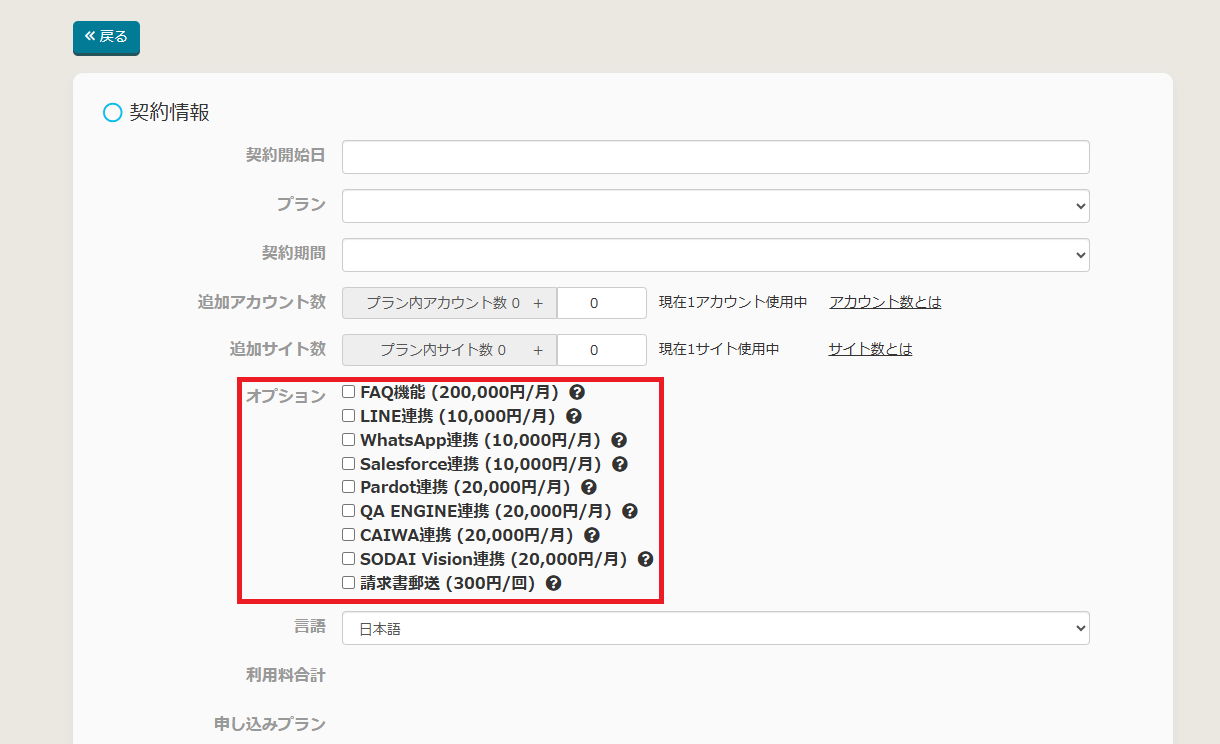Check the 請求書郵送 checkbox
The image size is (1220, 744).
click(x=349, y=582)
